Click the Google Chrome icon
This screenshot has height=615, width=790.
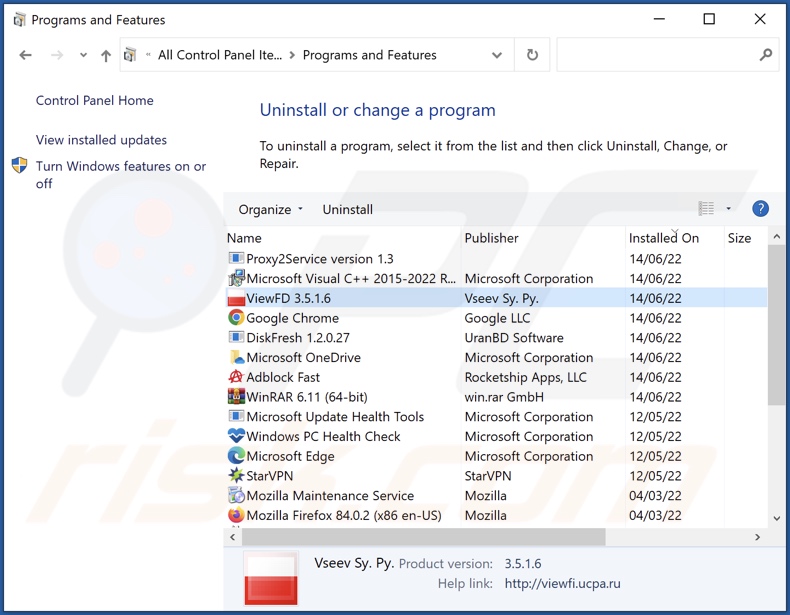tap(236, 318)
